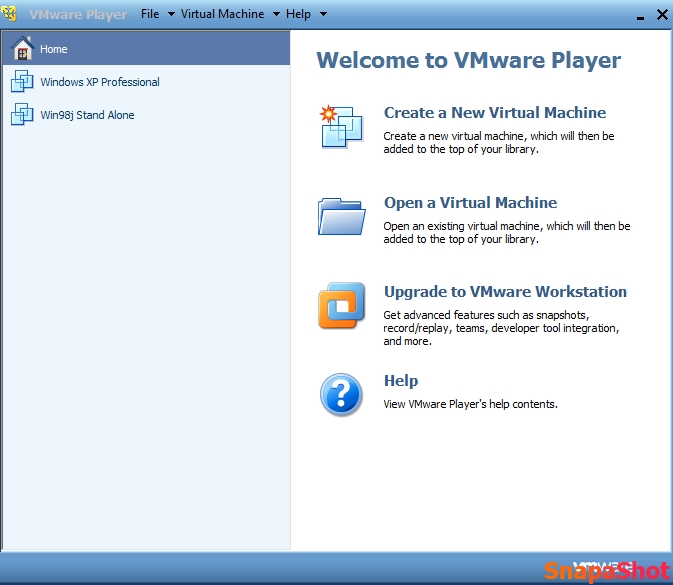Select Win98j Stand Alone label in library
The height and width of the screenshot is (585, 673).
point(87,115)
